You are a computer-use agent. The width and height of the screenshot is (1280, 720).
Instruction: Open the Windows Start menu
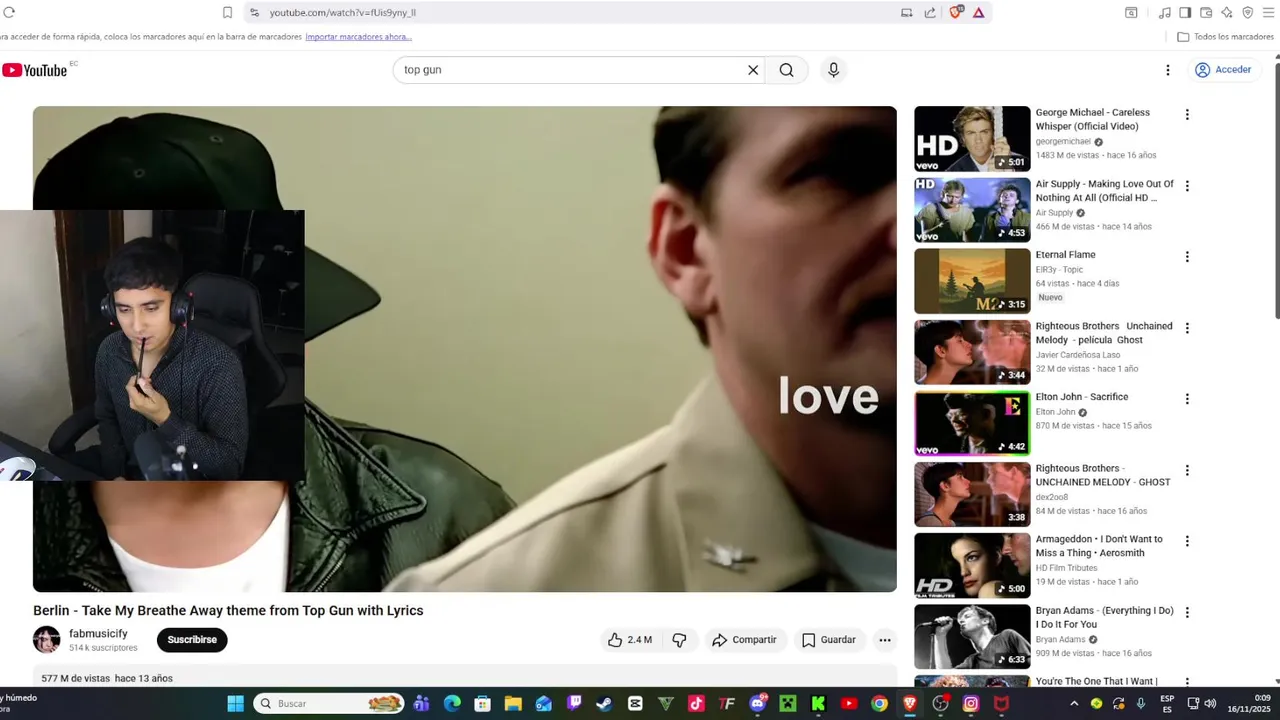pyautogui.click(x=235, y=704)
